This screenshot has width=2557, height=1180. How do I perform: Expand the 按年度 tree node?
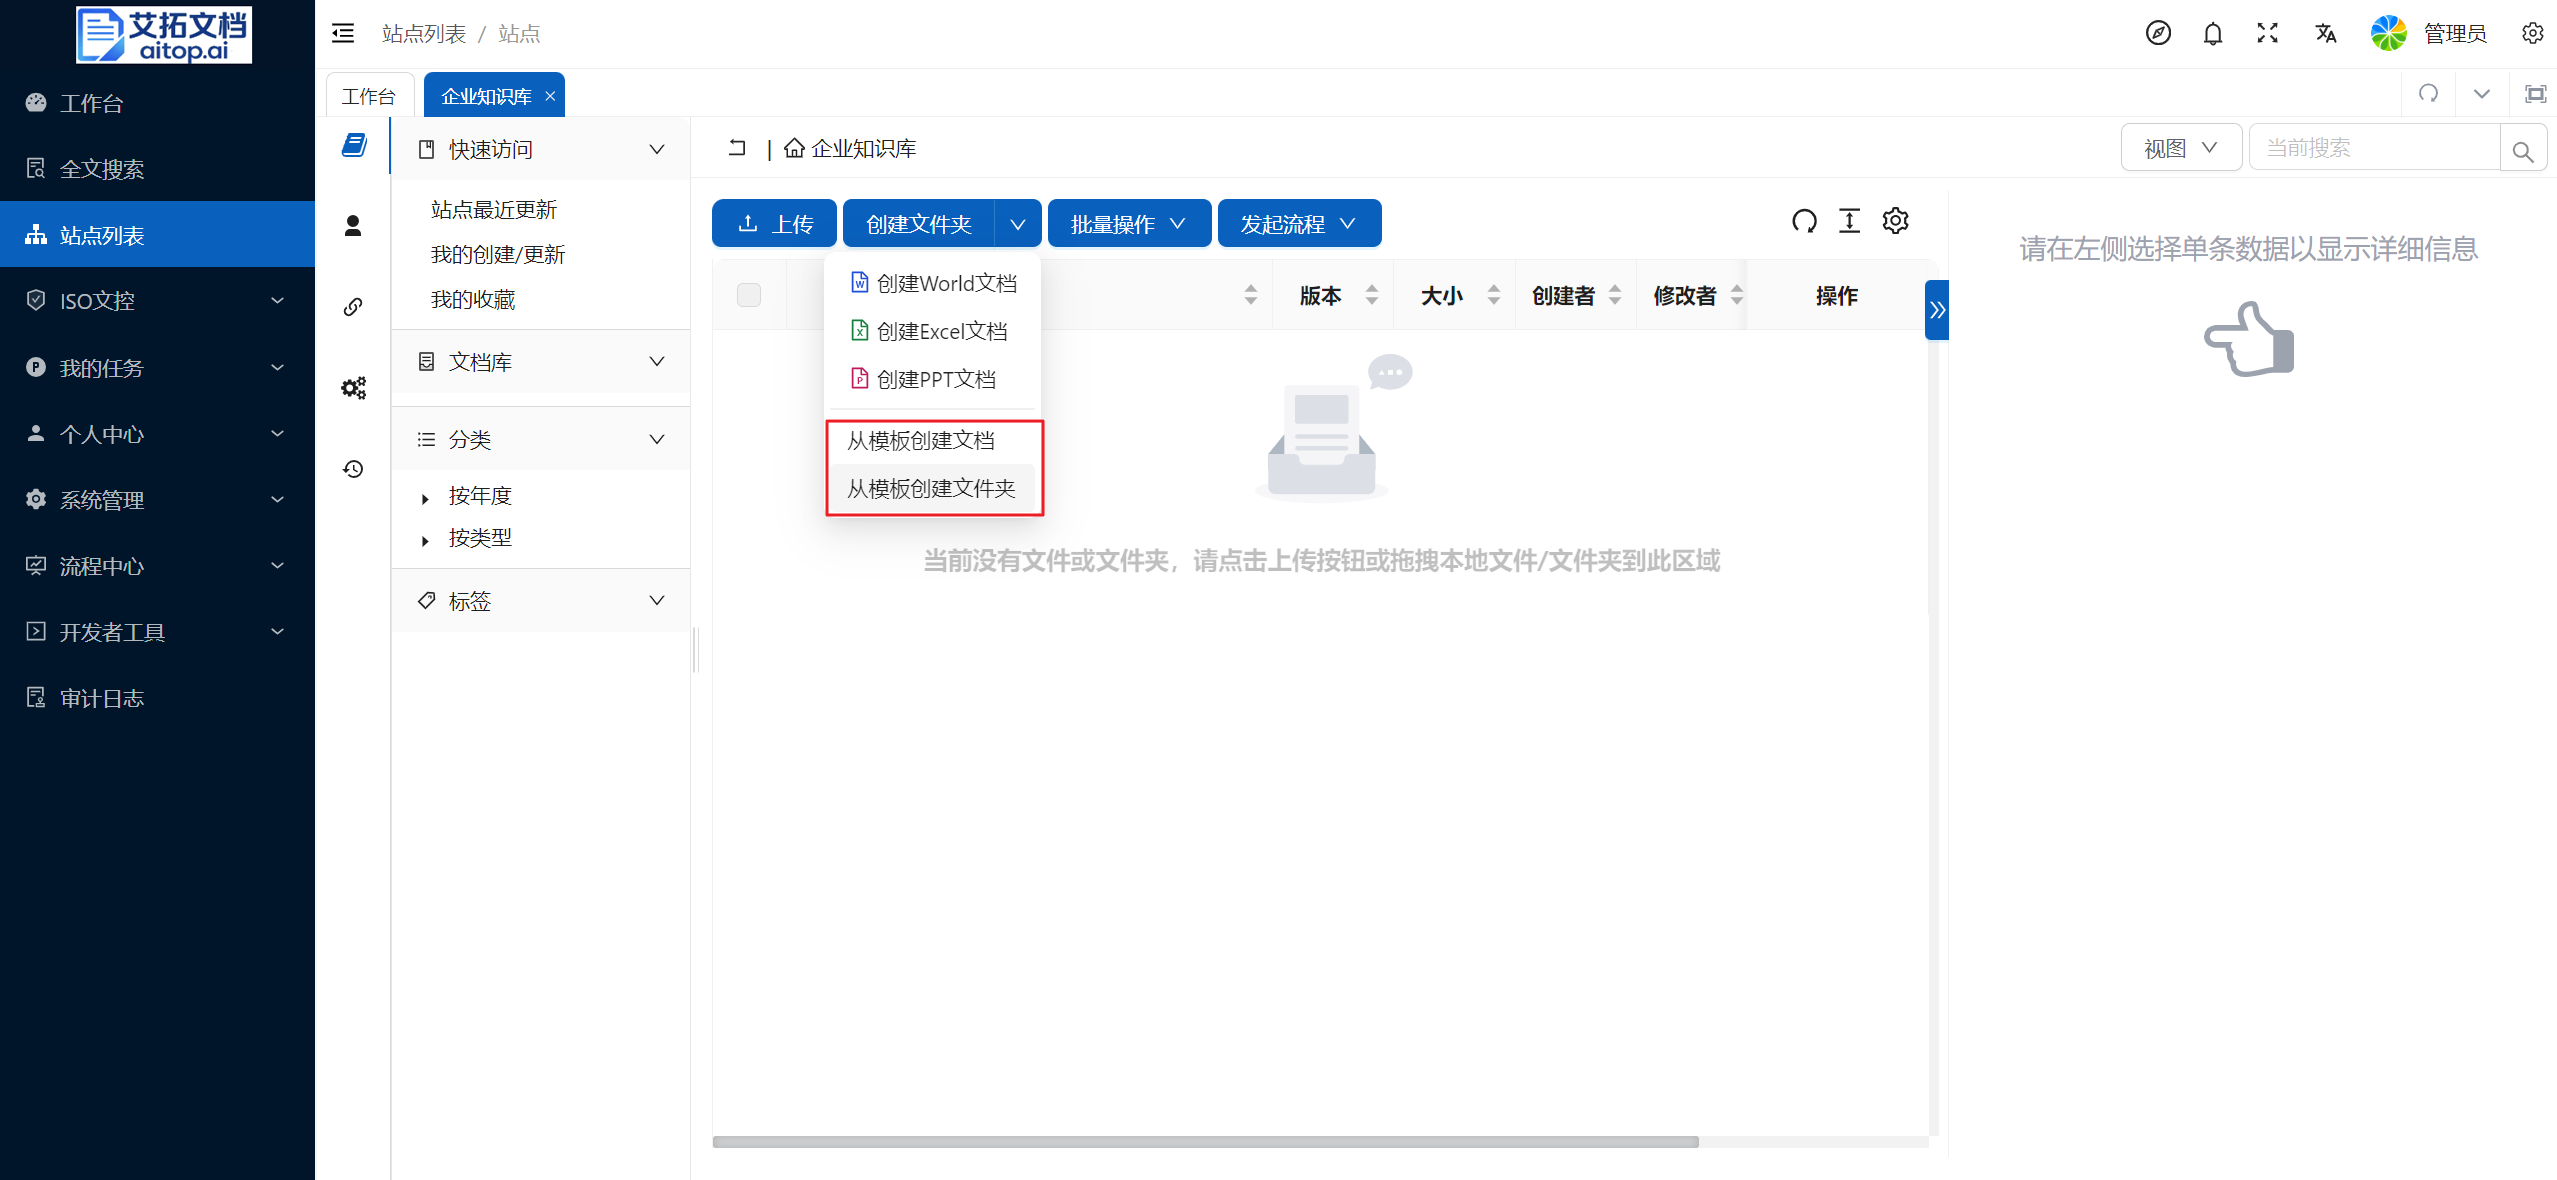tap(426, 497)
